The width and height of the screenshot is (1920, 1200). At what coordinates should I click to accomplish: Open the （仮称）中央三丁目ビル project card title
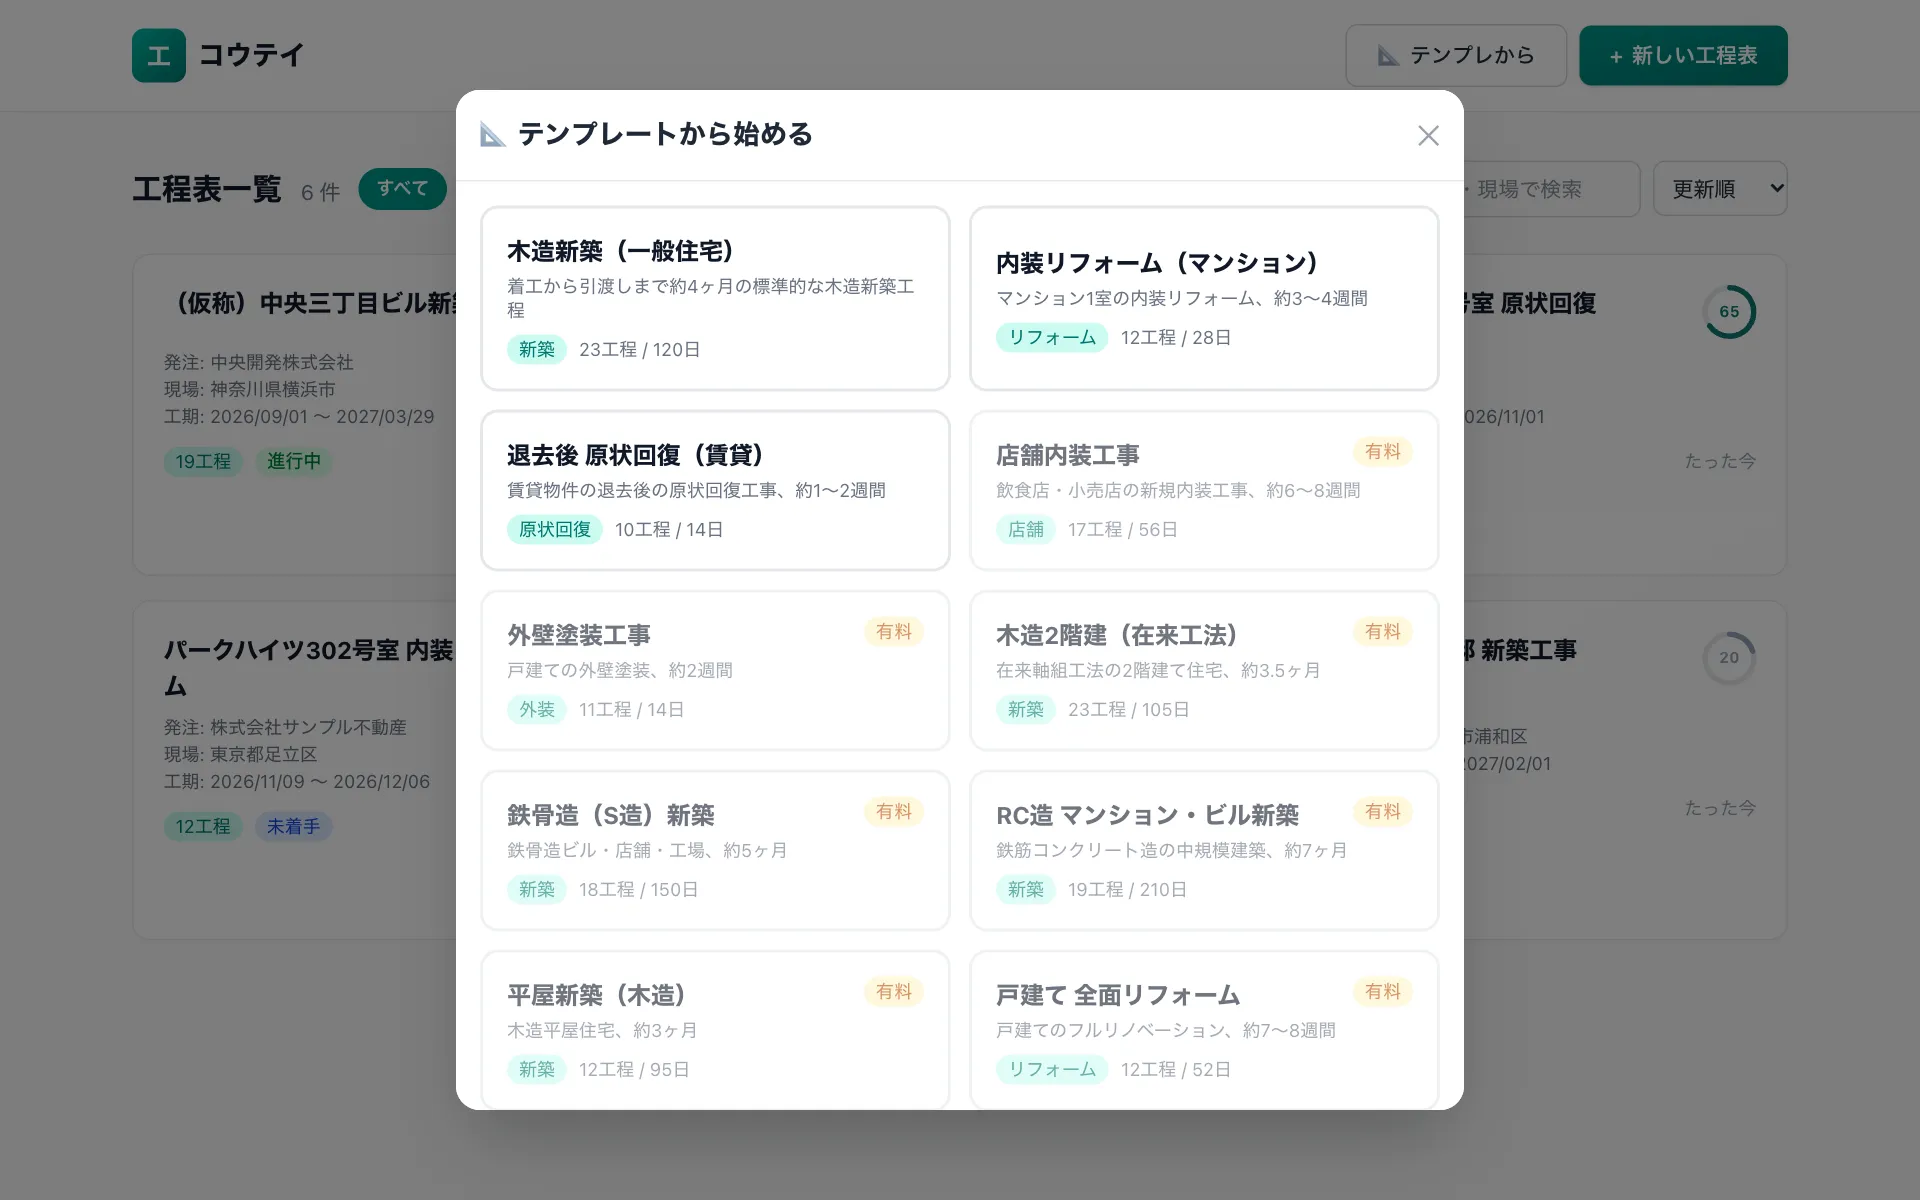coord(310,303)
